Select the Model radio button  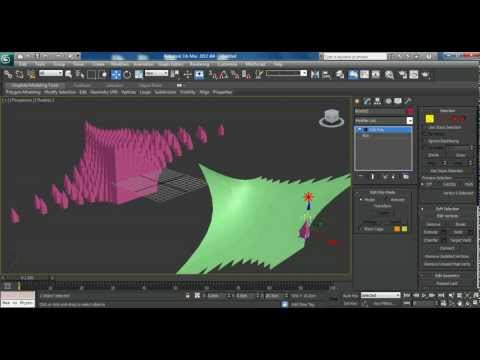pyautogui.click(x=361, y=200)
